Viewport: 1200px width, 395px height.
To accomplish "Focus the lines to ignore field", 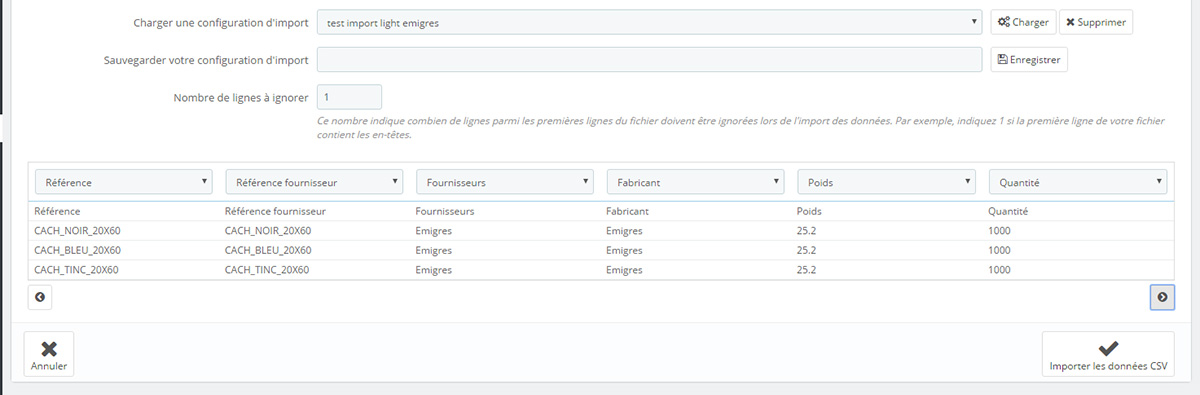I will 349,97.
